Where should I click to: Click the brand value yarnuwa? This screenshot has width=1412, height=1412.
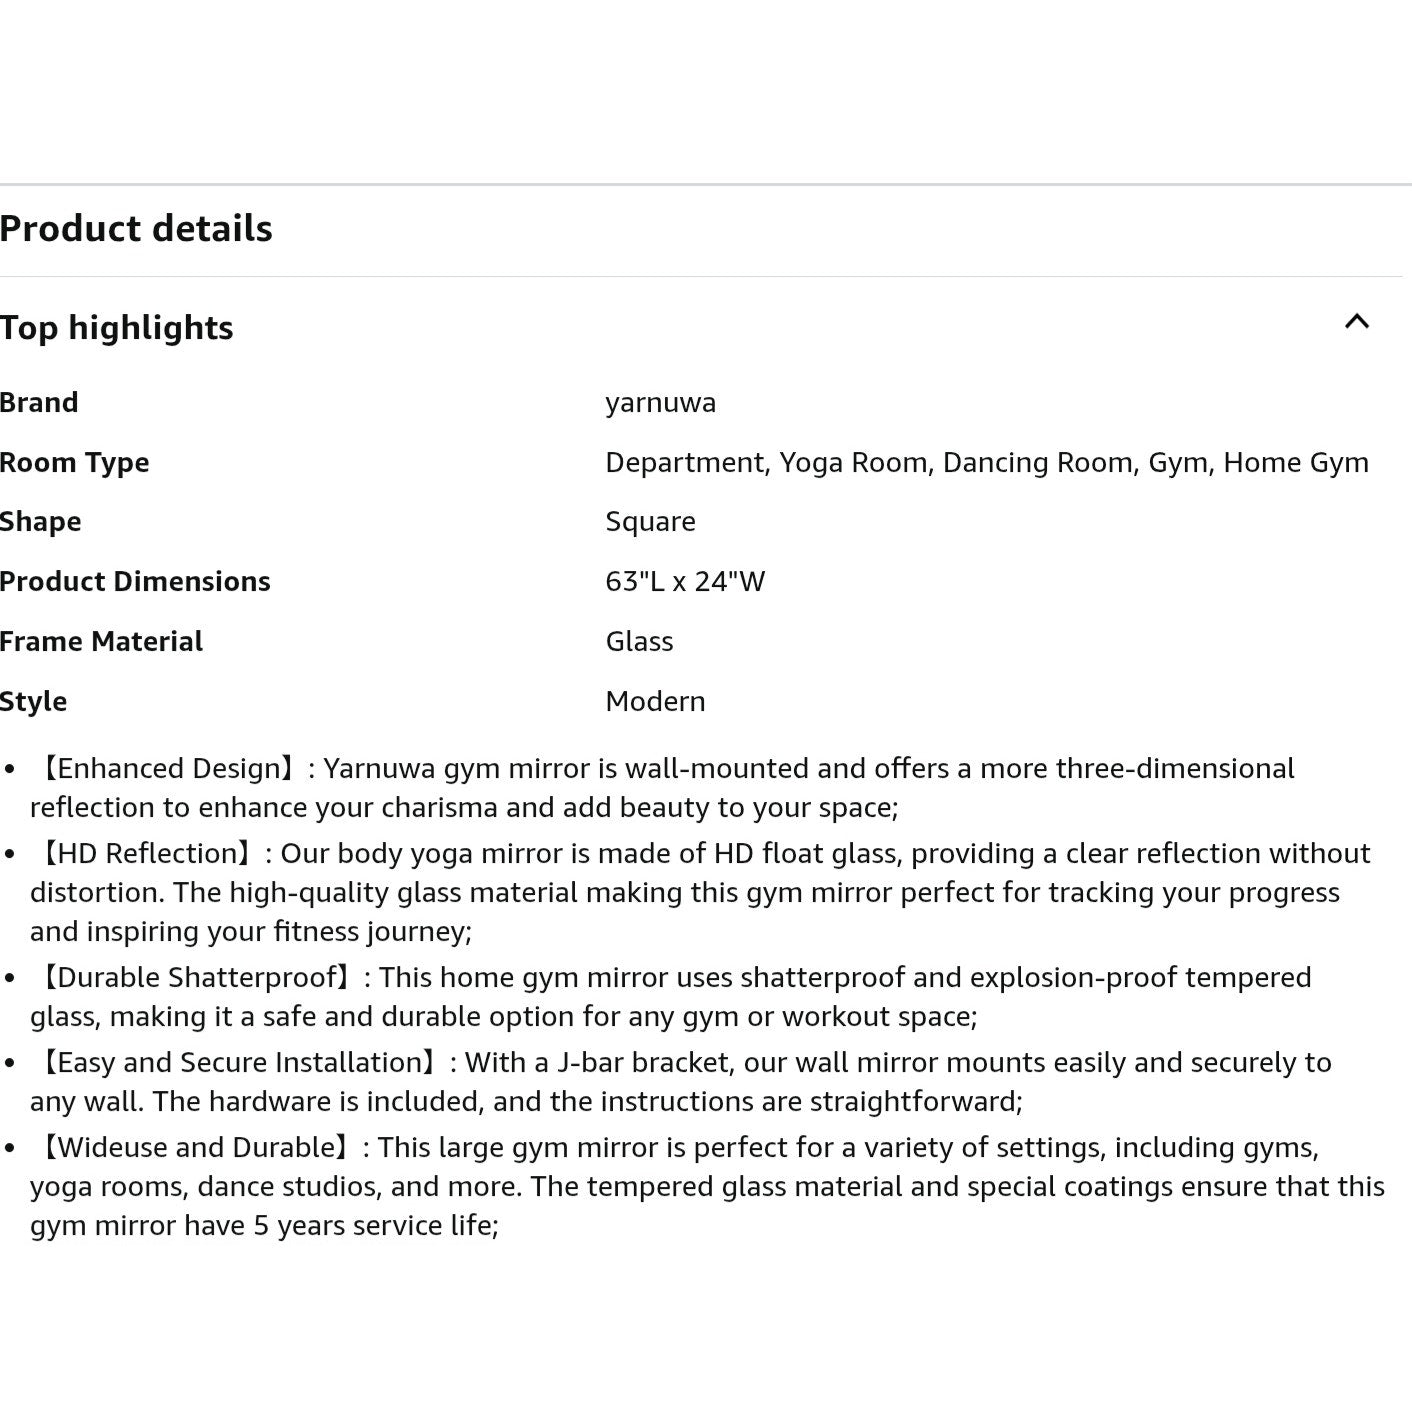pyautogui.click(x=661, y=404)
